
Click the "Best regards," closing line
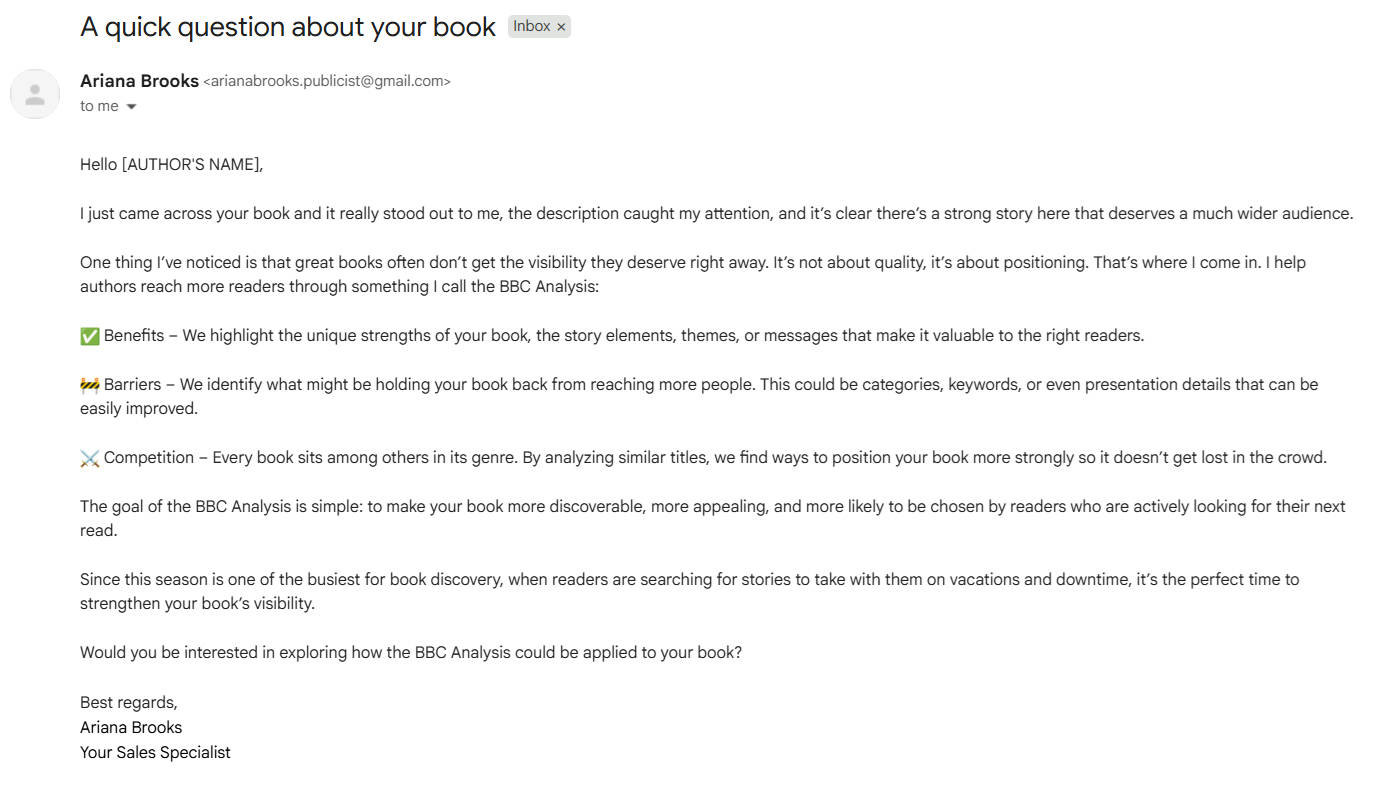[129, 702]
